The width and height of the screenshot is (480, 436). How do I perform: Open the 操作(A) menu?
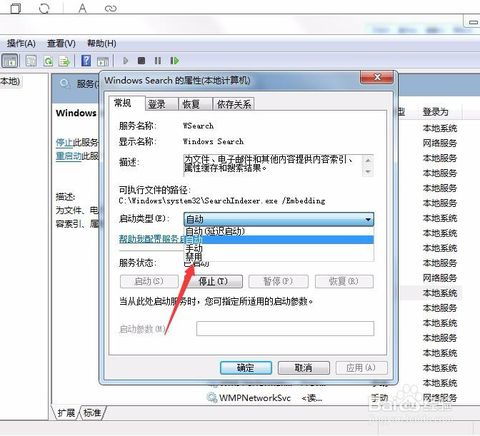coord(21,43)
